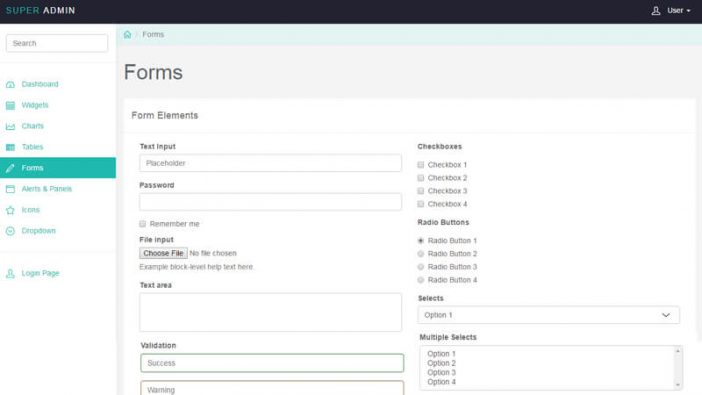
Task: Click the Login Page user icon
Action: [10, 273]
